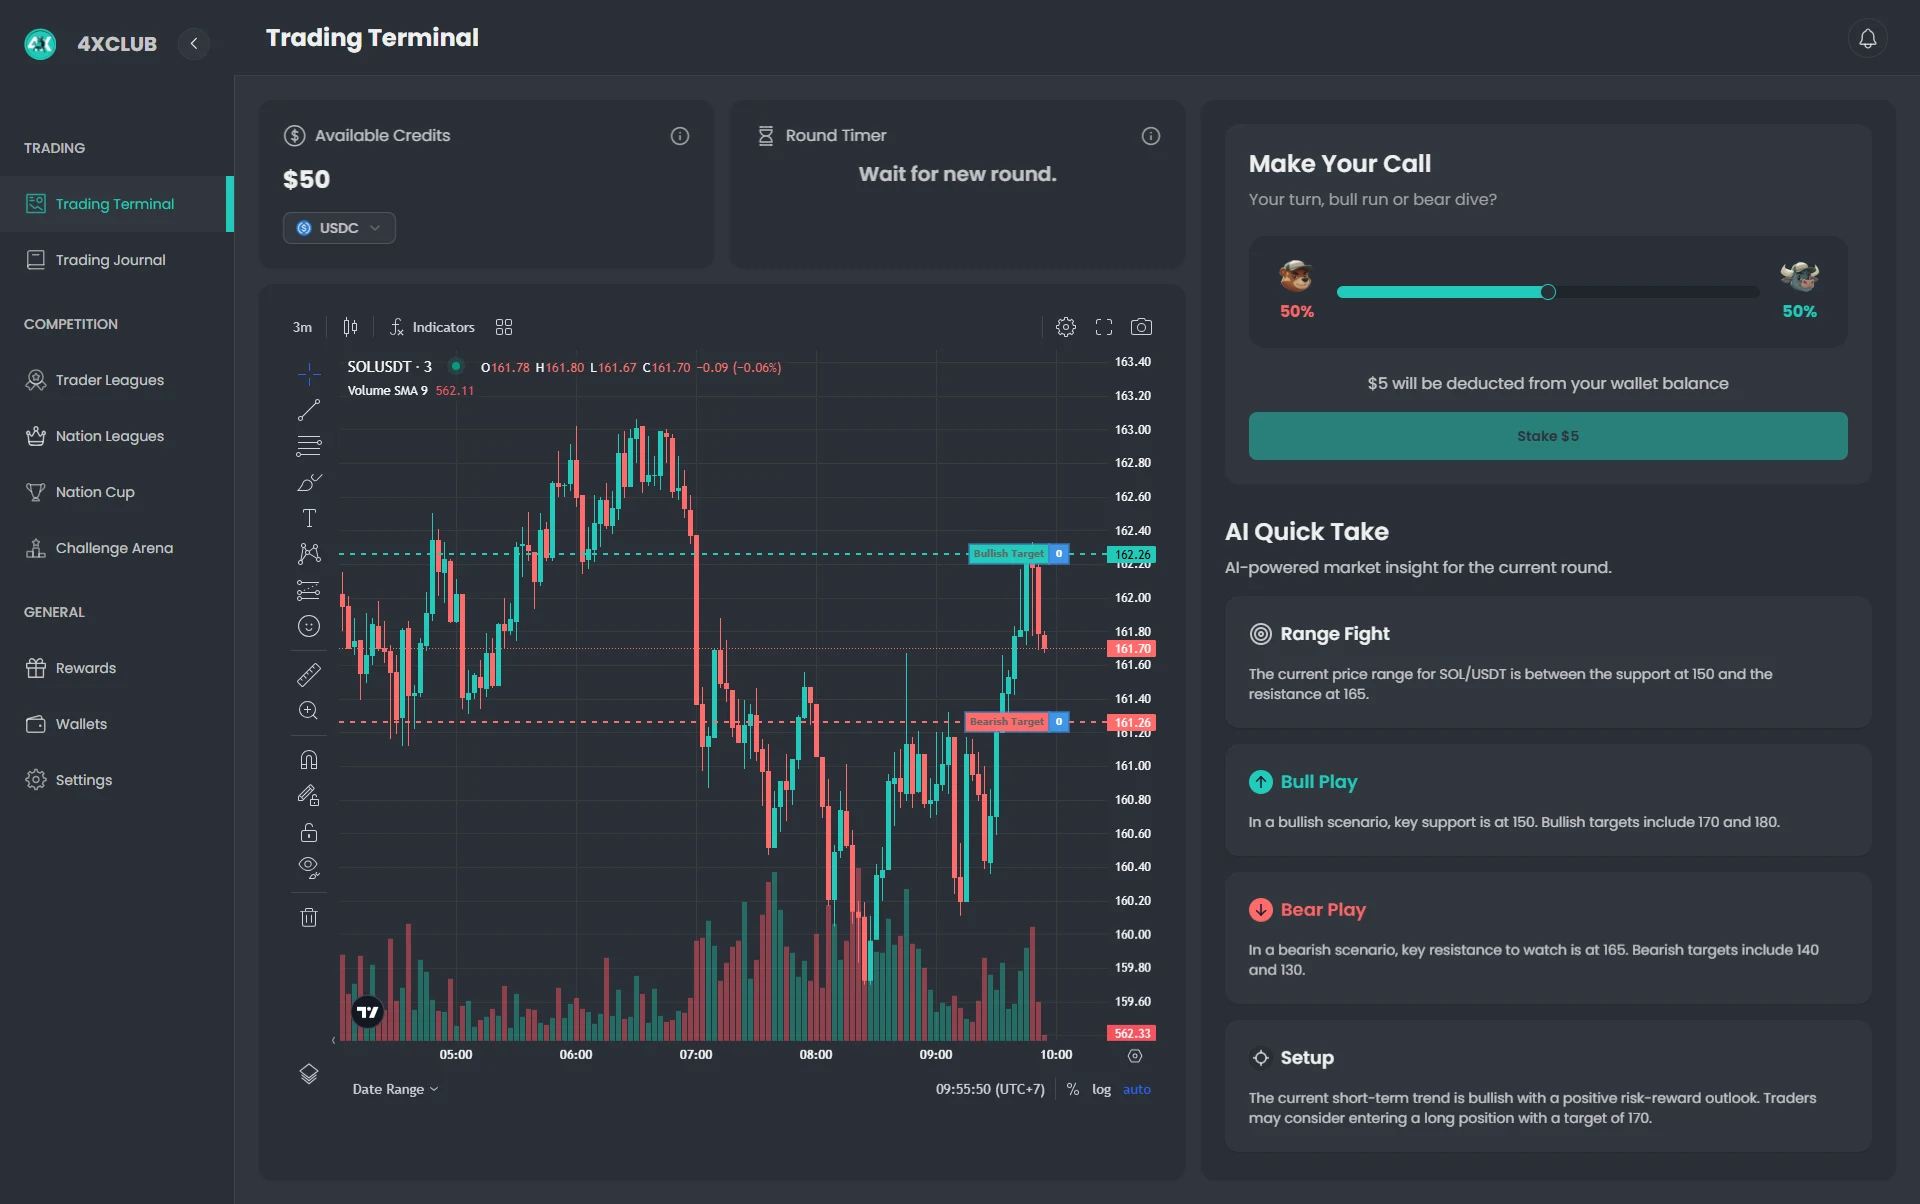Select candlestick chart style icon
Image resolution: width=1920 pixels, height=1204 pixels.
[350, 327]
